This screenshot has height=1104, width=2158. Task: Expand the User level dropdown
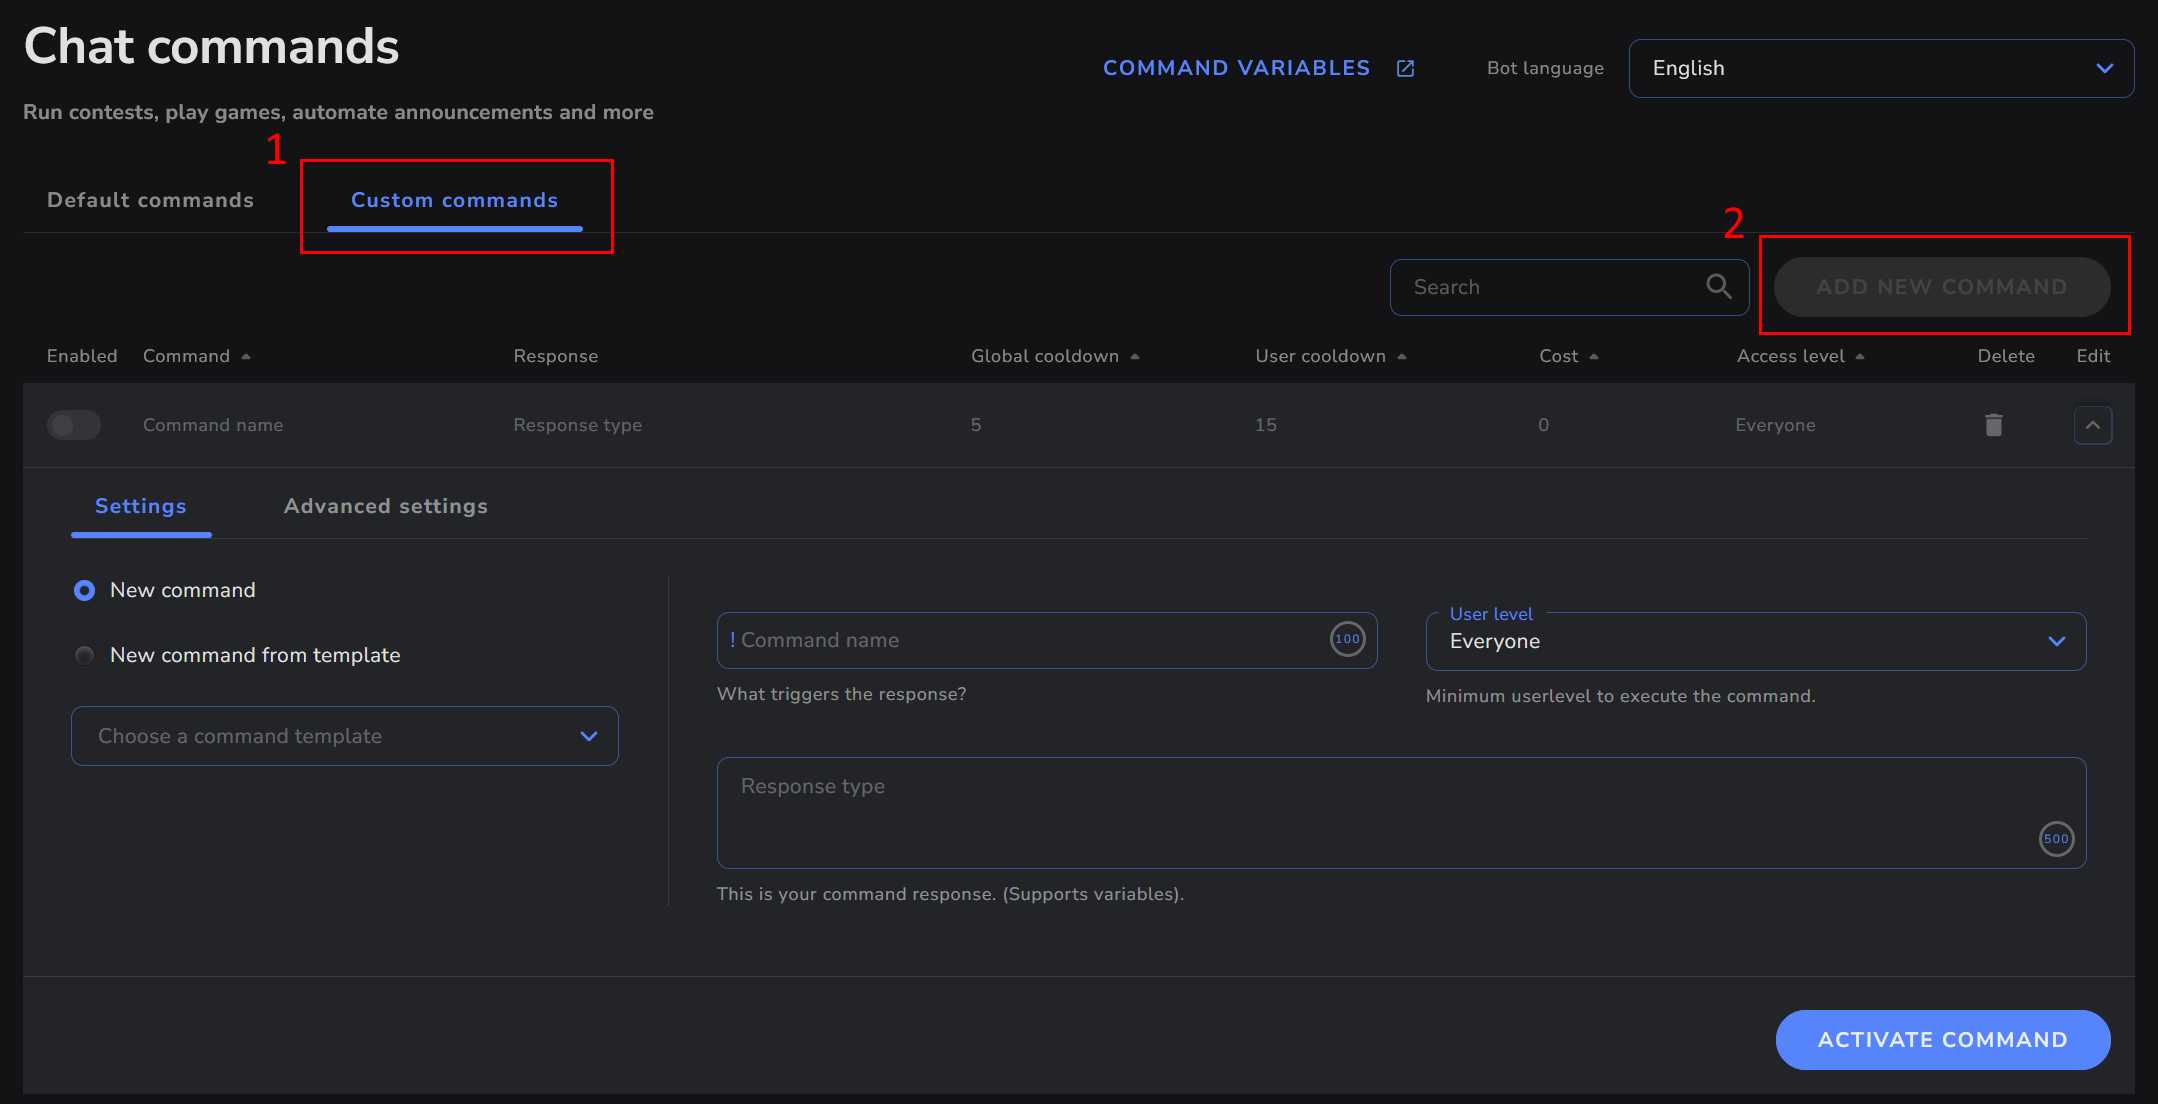click(x=1755, y=641)
